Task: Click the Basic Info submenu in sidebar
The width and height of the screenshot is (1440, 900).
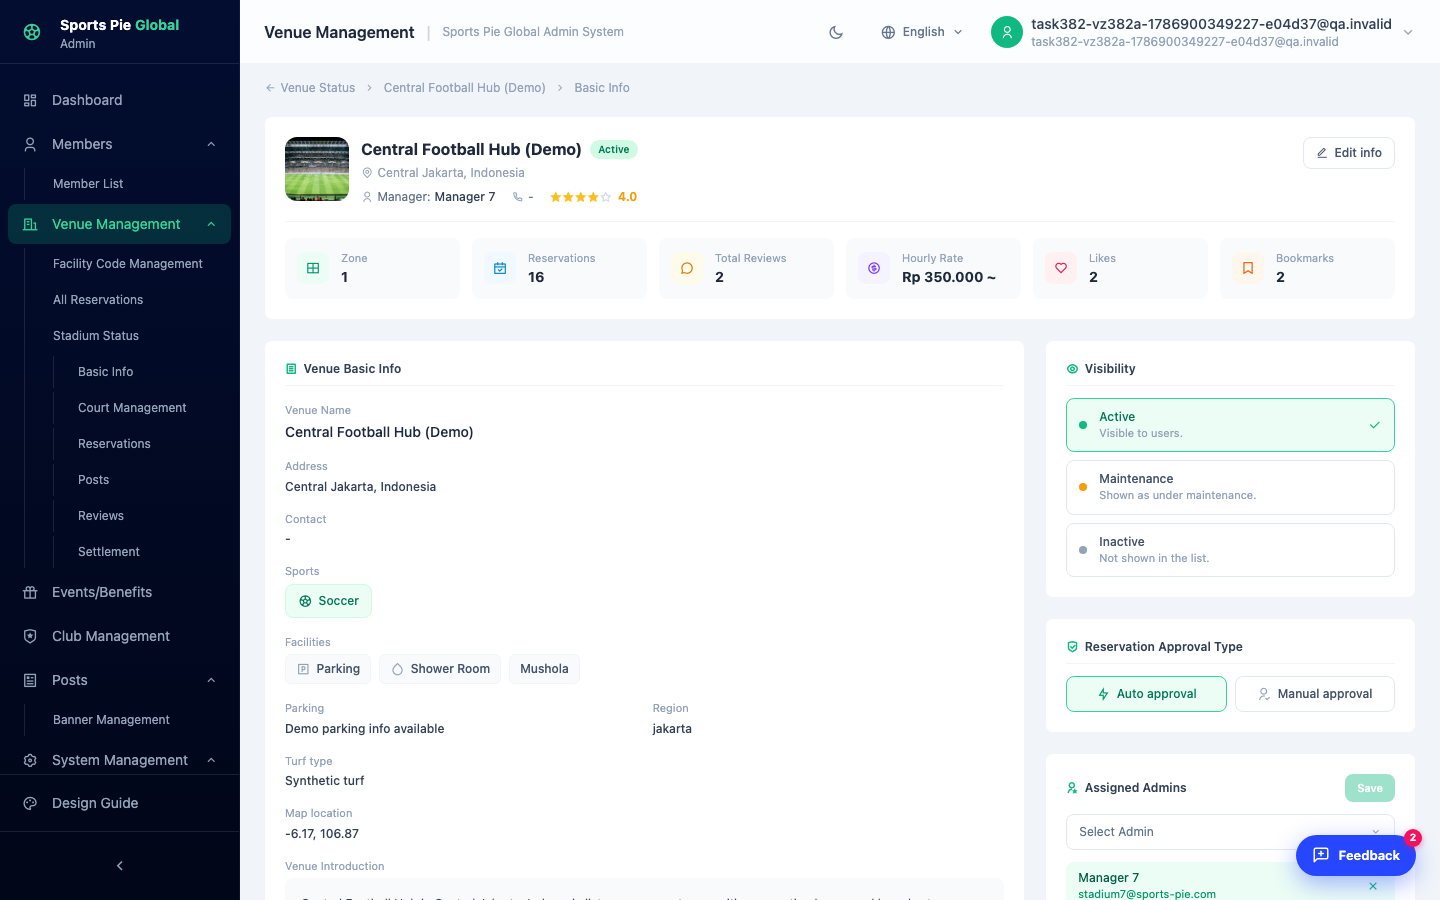Action: point(106,372)
